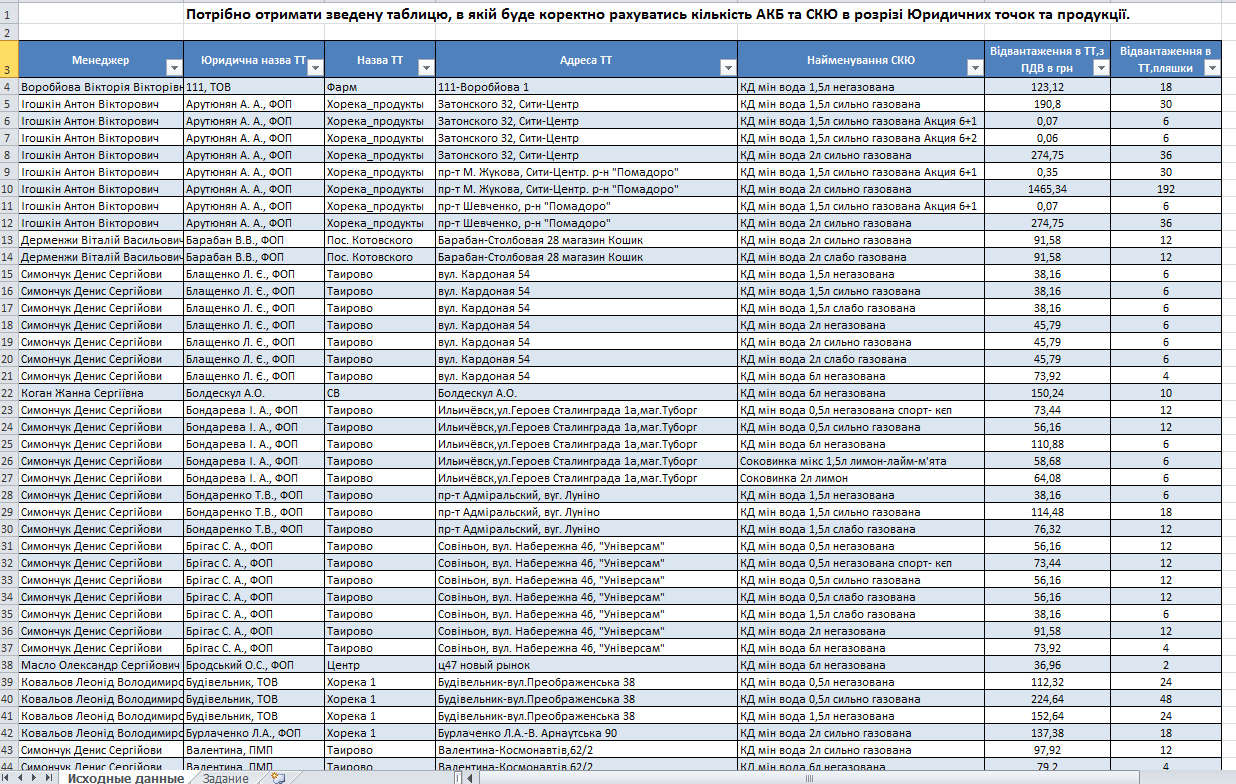This screenshot has height=784, width=1236.
Task: Select the amount cell 152,64
Action: tap(1048, 716)
